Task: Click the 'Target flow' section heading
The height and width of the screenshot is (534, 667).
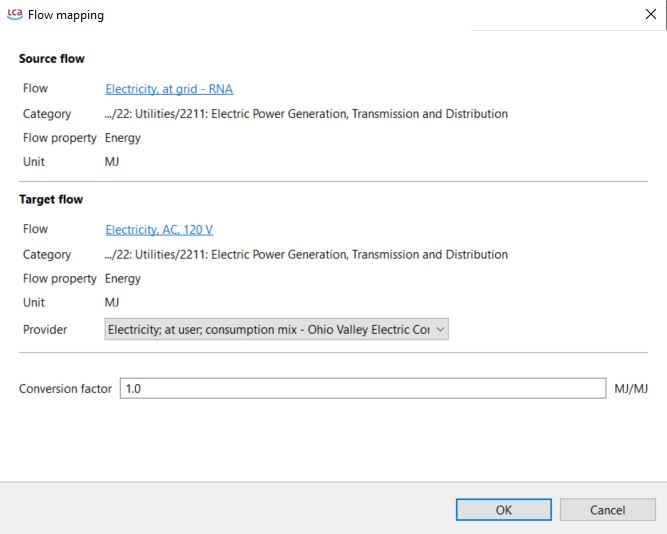Action: pyautogui.click(x=51, y=200)
